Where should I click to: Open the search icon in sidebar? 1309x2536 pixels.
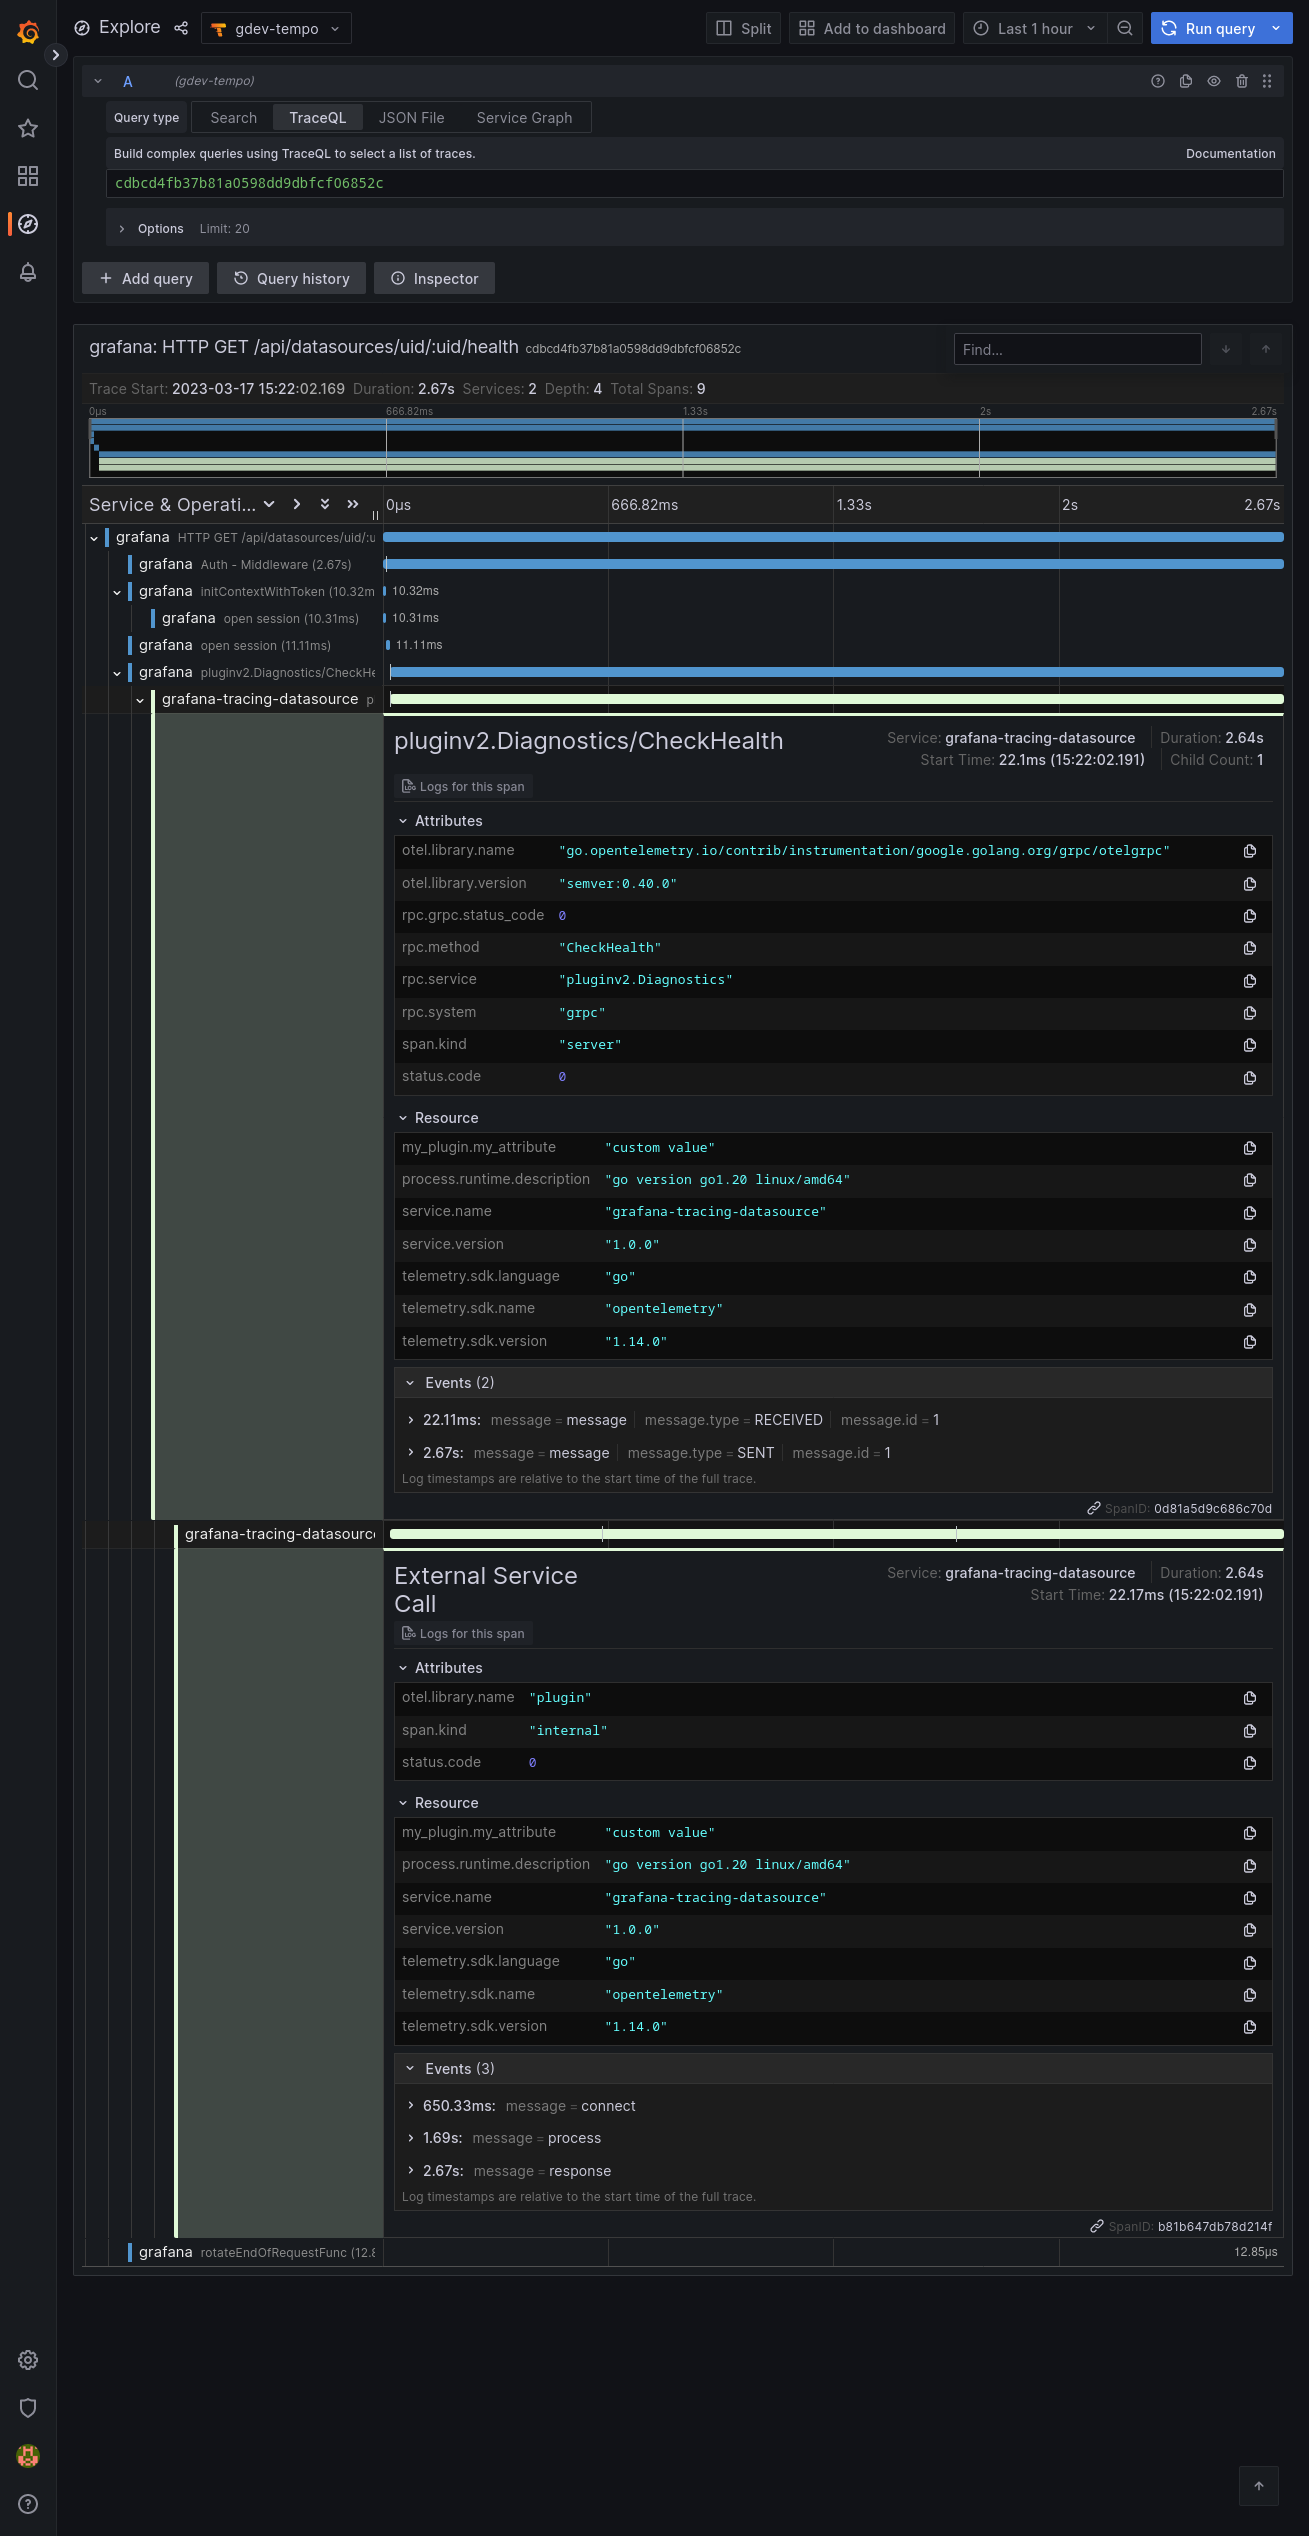click(28, 80)
